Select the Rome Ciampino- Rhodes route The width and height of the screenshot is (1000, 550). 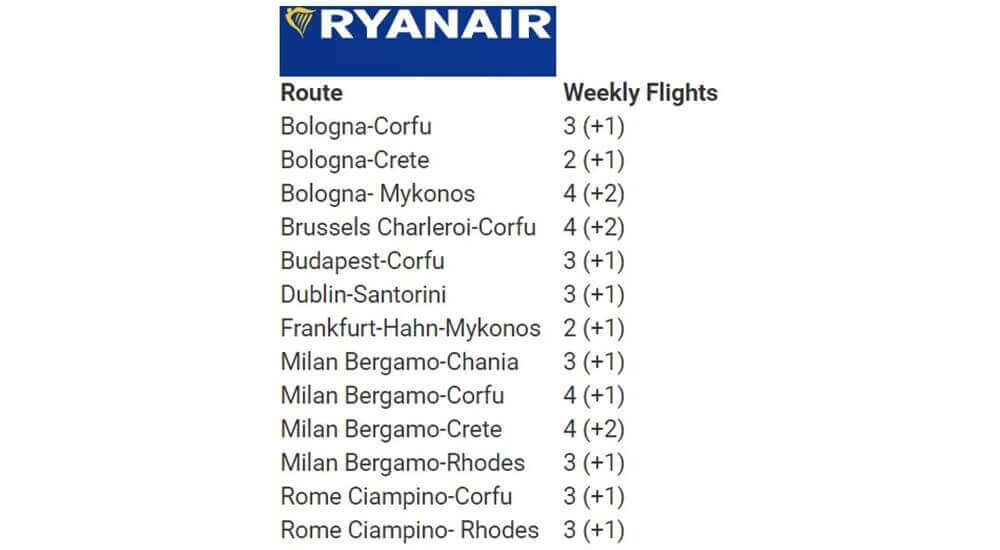click(x=409, y=530)
